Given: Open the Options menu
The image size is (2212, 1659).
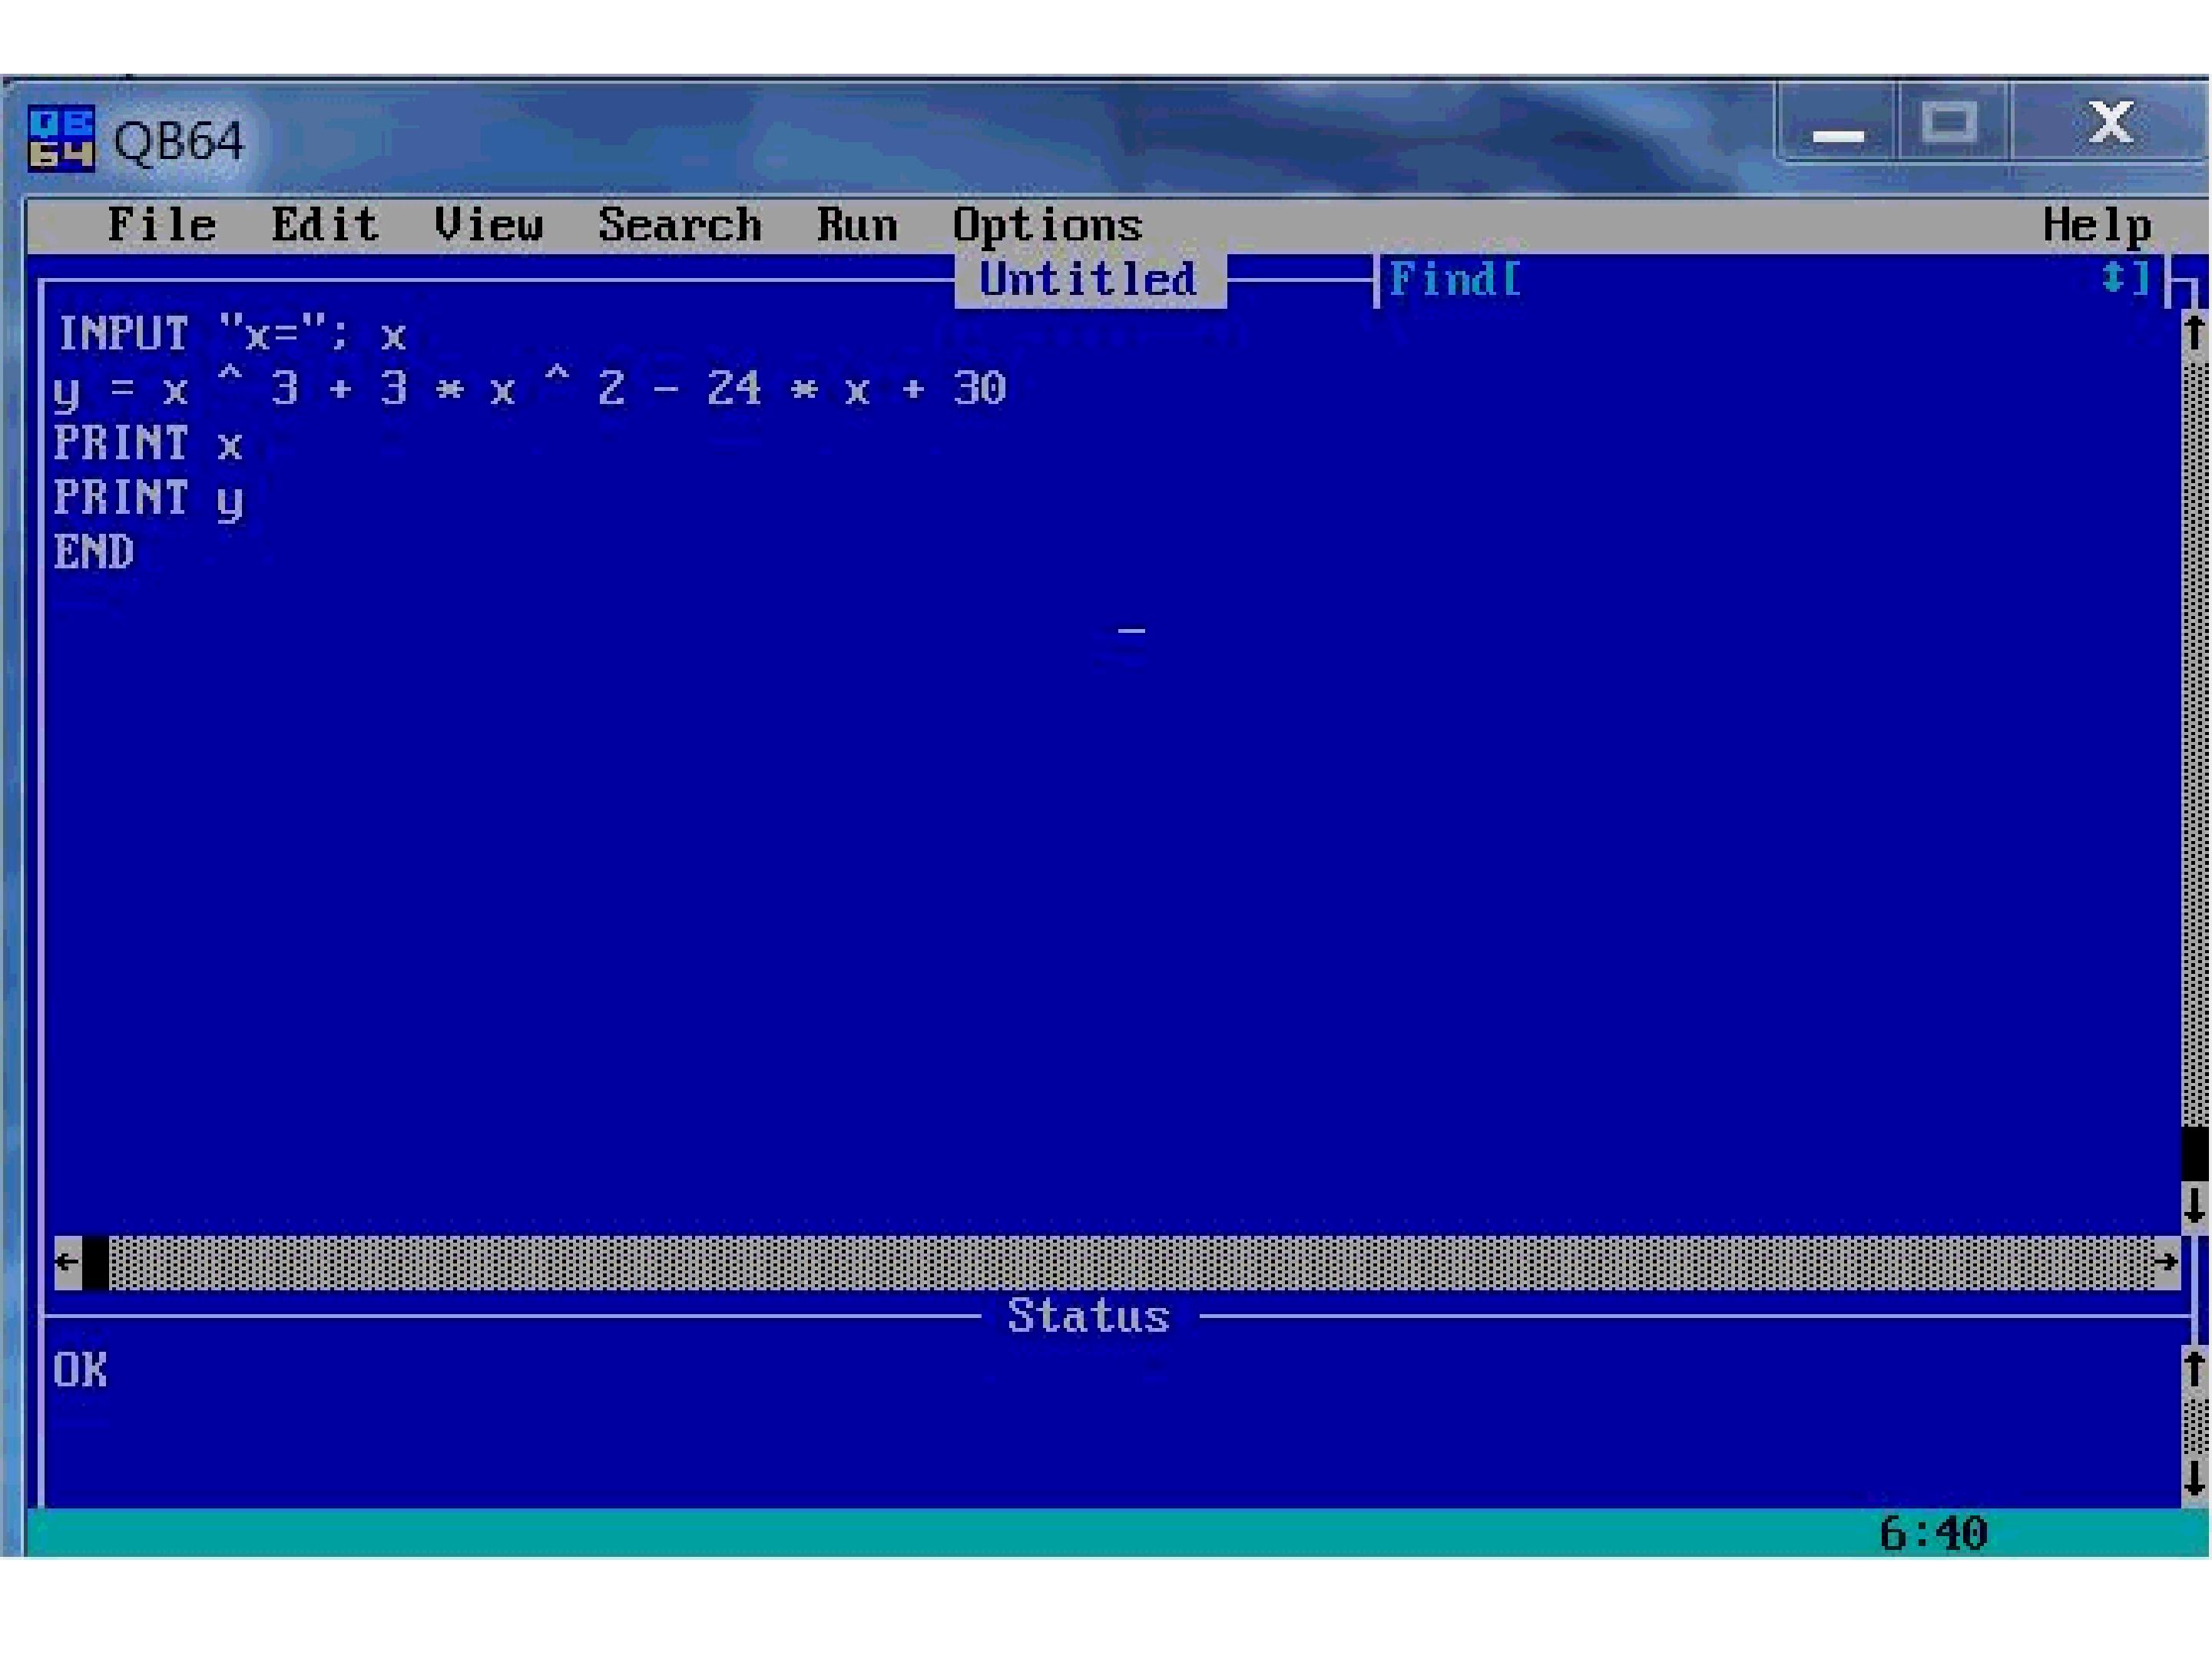Looking at the screenshot, I should click(x=1047, y=226).
